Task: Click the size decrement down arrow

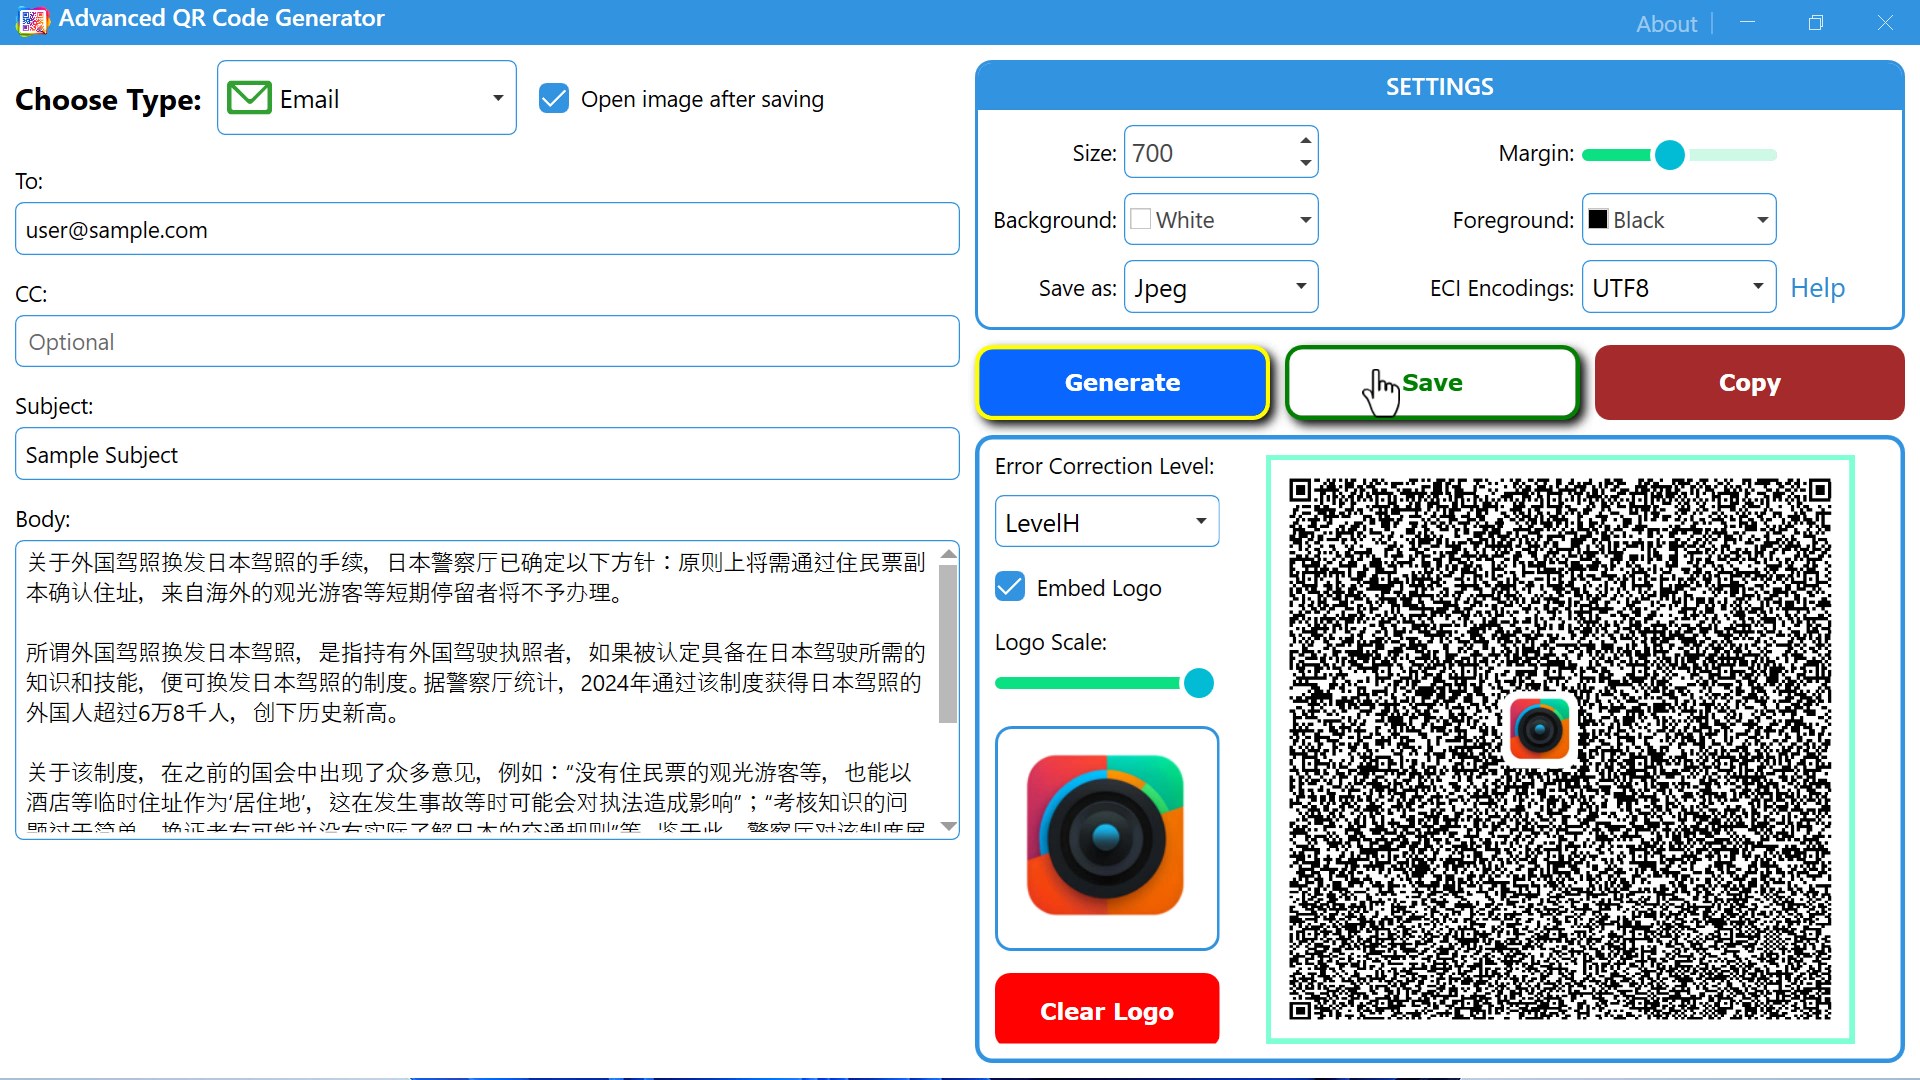Action: (x=1305, y=164)
